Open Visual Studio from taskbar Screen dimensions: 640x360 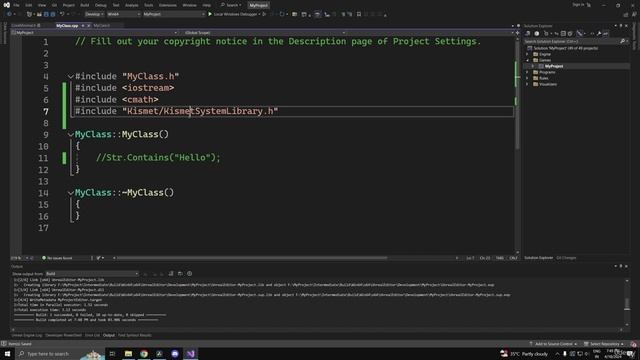[x=191, y=353]
